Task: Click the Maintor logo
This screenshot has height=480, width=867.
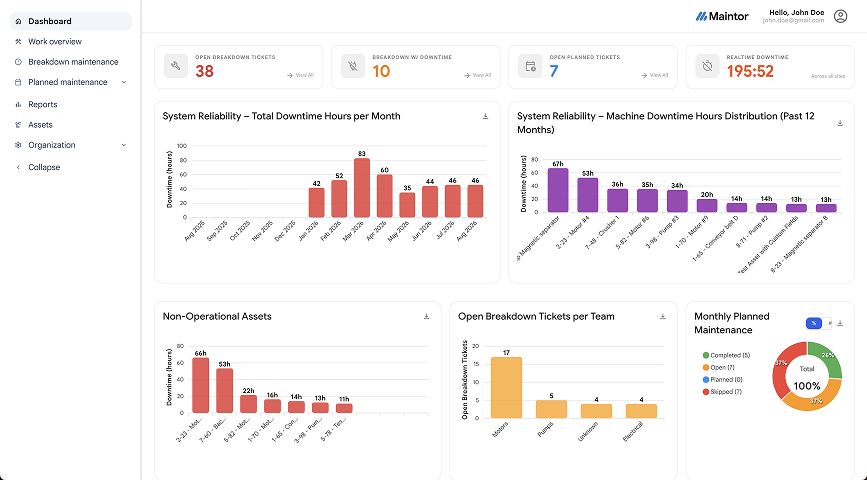Action: tap(722, 16)
